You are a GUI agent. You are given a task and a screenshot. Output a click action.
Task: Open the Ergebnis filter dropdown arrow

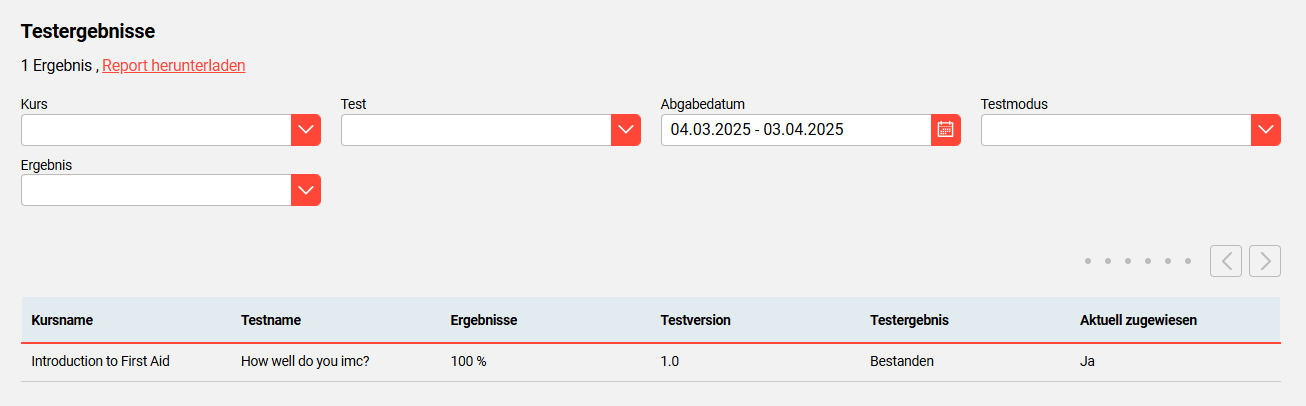click(x=306, y=190)
